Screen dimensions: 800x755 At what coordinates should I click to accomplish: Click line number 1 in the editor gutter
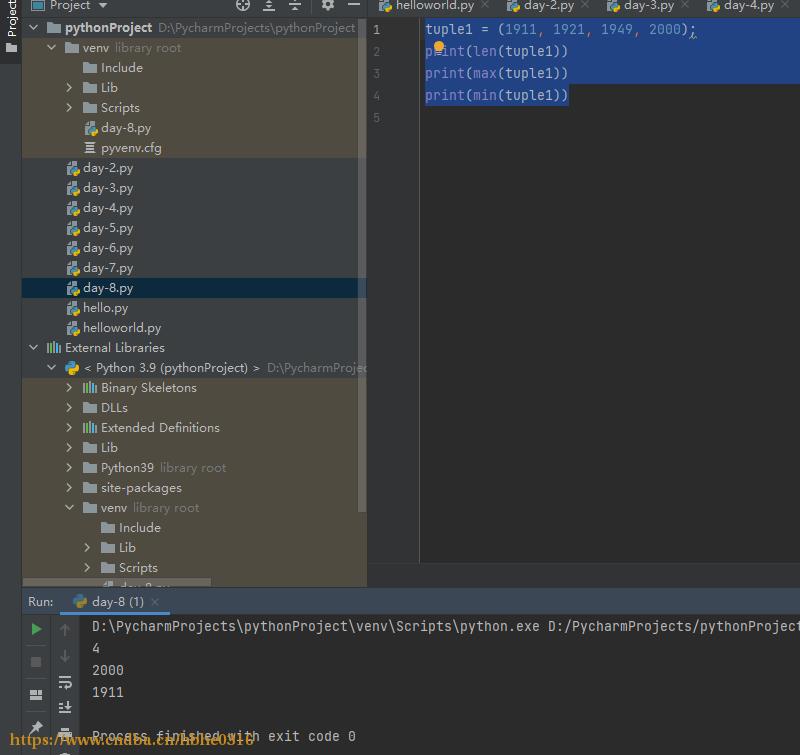pyautogui.click(x=376, y=30)
